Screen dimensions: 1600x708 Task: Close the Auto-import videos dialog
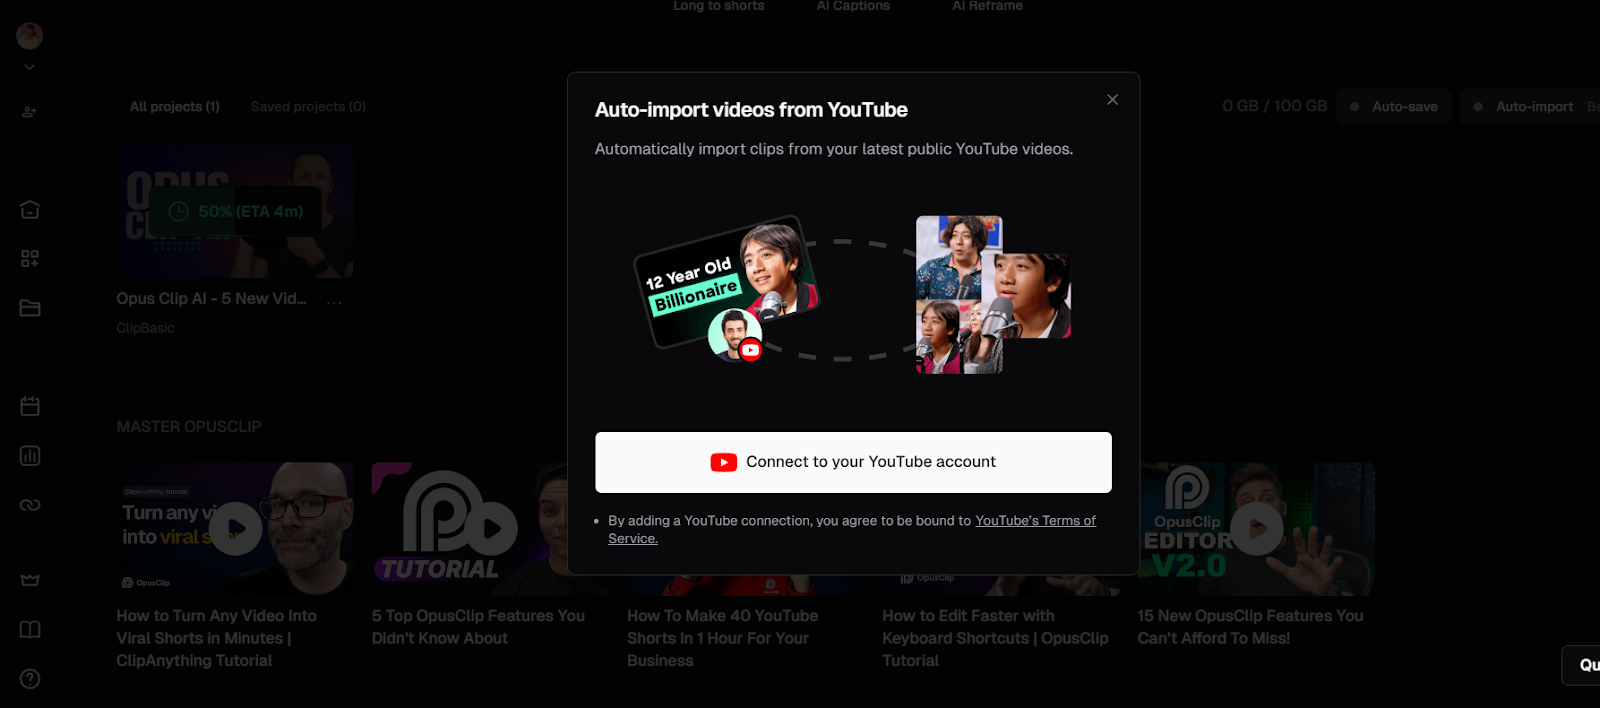[x=1112, y=100]
